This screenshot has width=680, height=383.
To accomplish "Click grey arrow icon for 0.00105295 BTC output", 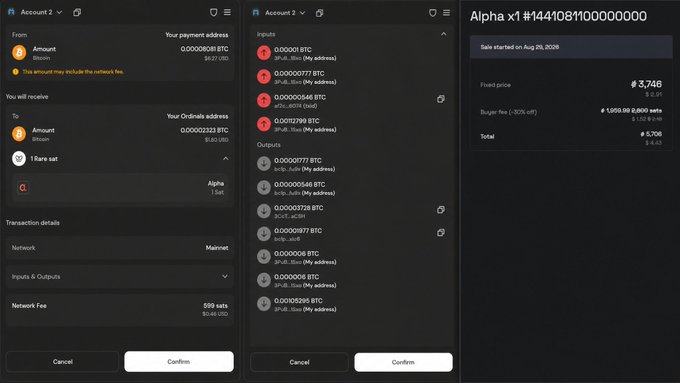I will pos(264,304).
